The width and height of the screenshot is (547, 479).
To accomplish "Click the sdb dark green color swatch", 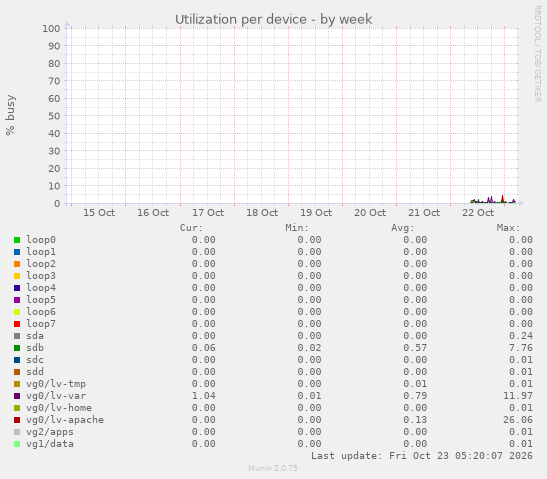I will (17, 348).
